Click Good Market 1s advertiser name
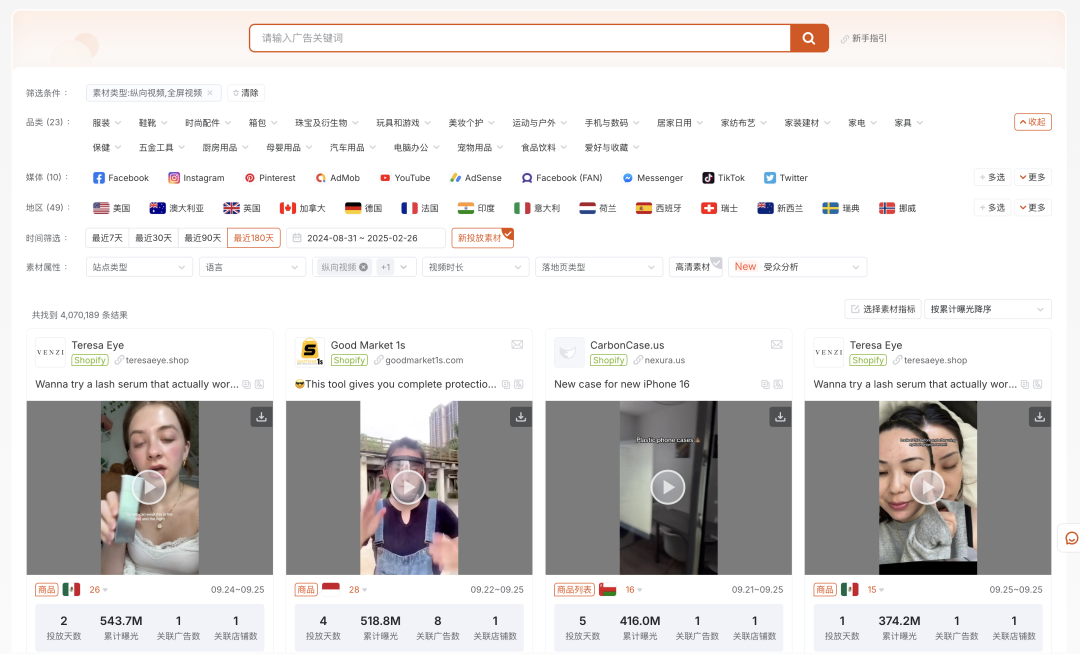 pyautogui.click(x=368, y=345)
